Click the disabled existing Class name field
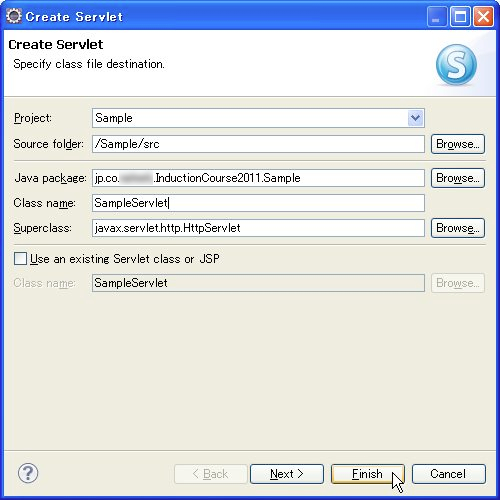This screenshot has height=500, width=500. pos(258,283)
